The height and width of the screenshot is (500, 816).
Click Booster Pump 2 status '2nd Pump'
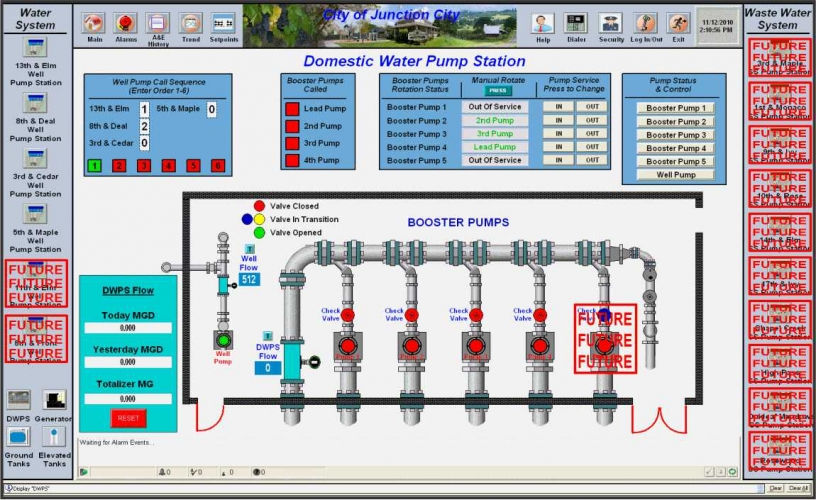(494, 120)
